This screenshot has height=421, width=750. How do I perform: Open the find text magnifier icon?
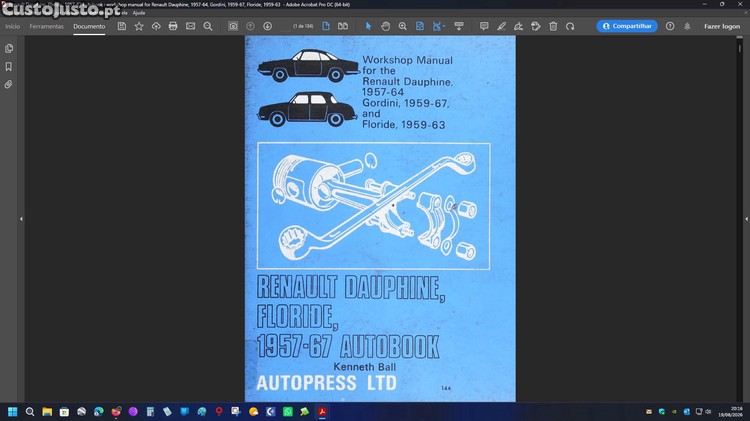[208, 26]
